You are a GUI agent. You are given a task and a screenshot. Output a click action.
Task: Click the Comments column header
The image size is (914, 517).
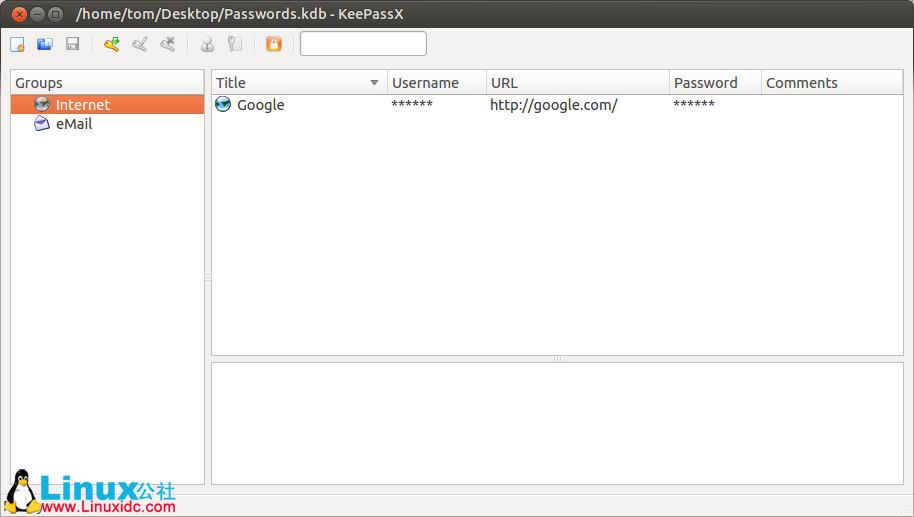tap(832, 83)
